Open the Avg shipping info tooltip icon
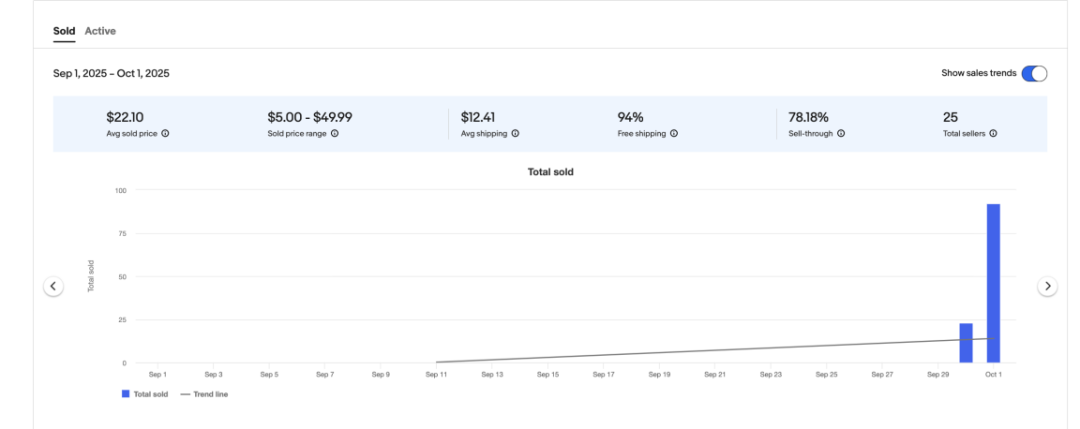The image size is (1080, 429). [x=515, y=133]
